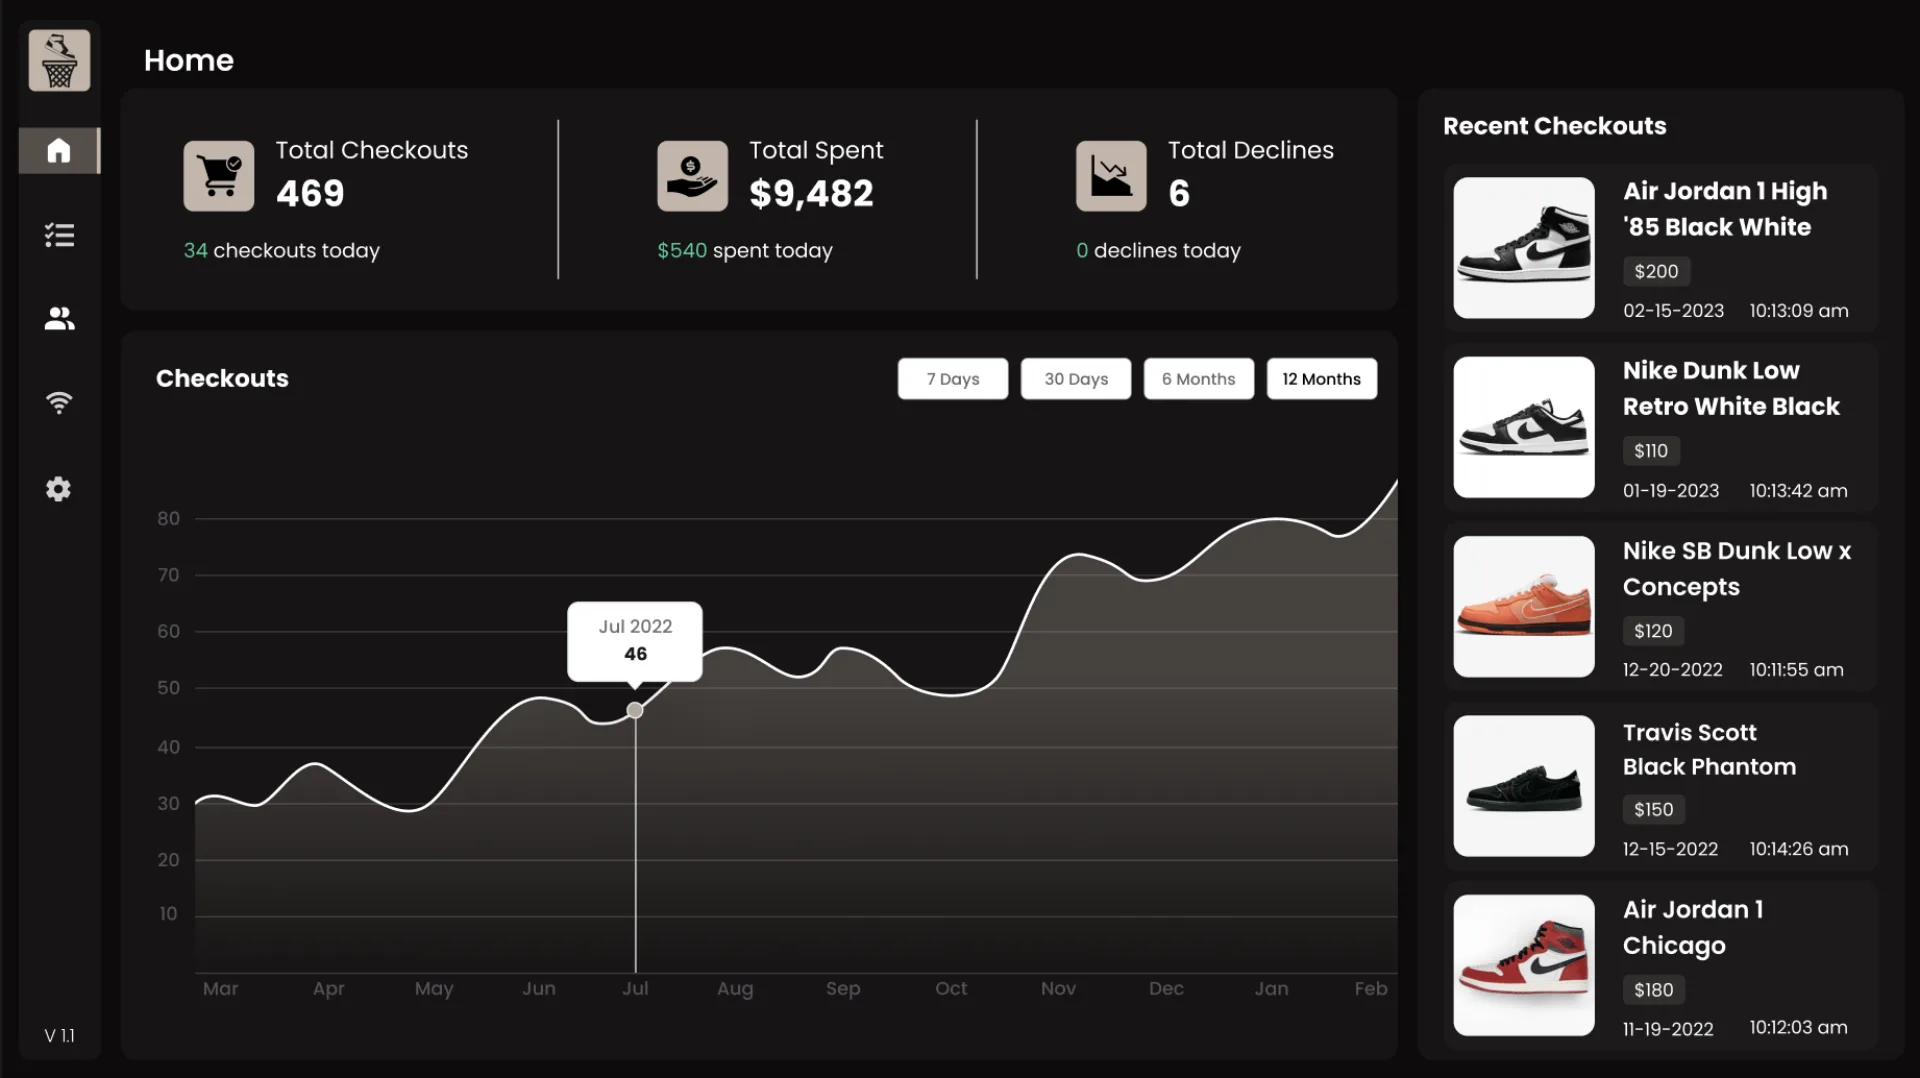
Task: Click the time 10:13:42 am
Action: pos(1798,491)
